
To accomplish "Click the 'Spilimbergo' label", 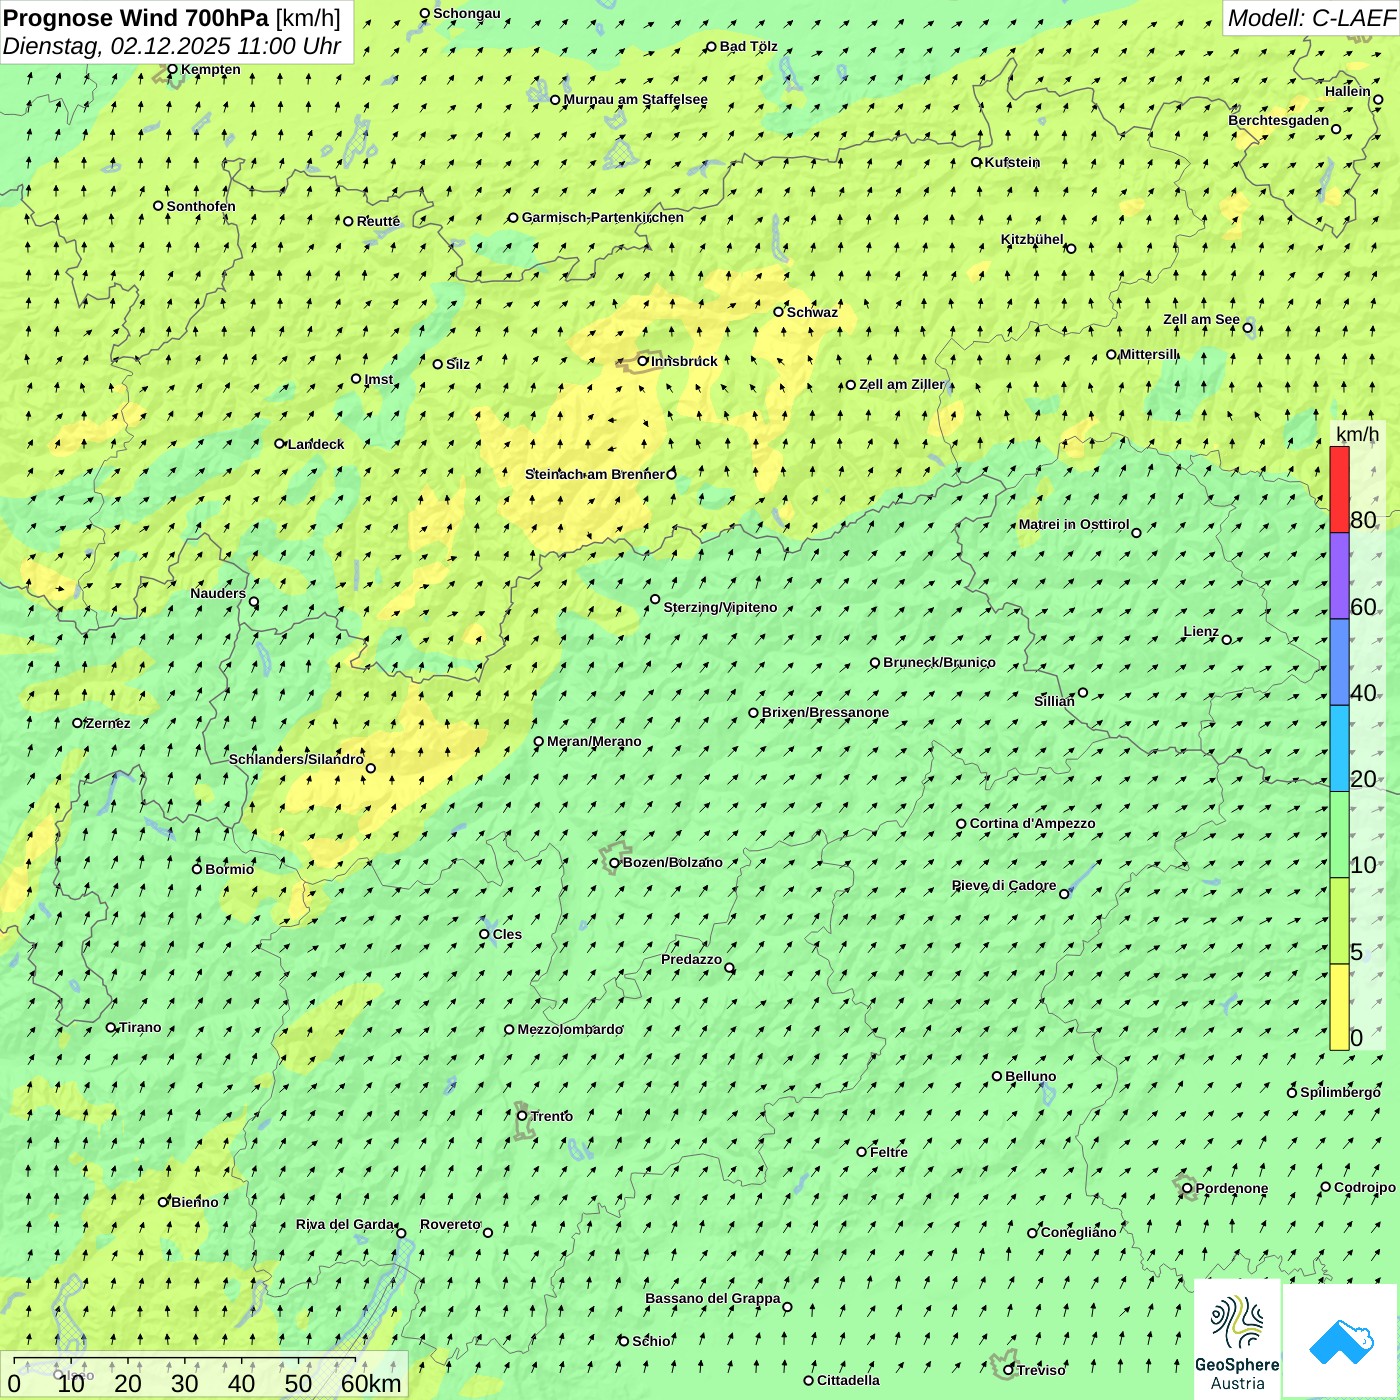I will pyautogui.click(x=1340, y=1092).
